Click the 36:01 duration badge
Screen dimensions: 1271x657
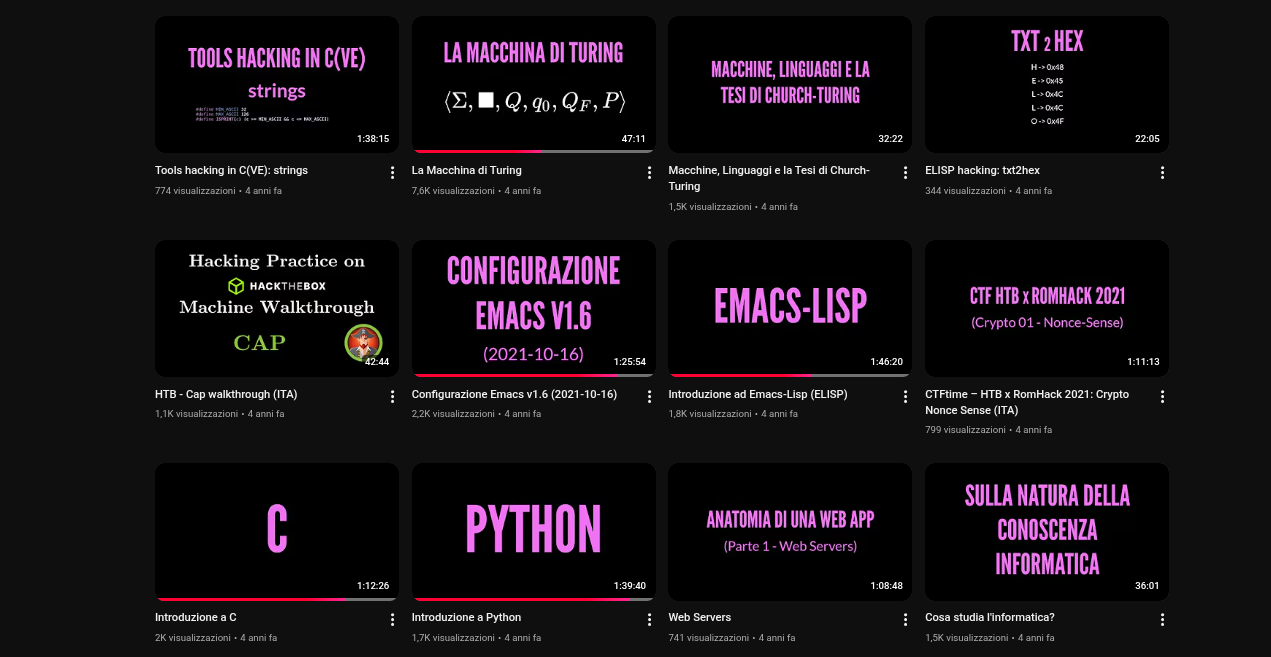pyautogui.click(x=1147, y=586)
